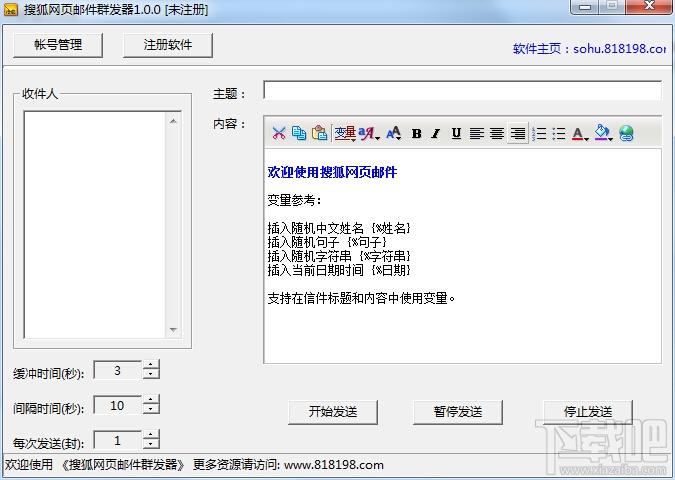Center align the text

click(497, 133)
